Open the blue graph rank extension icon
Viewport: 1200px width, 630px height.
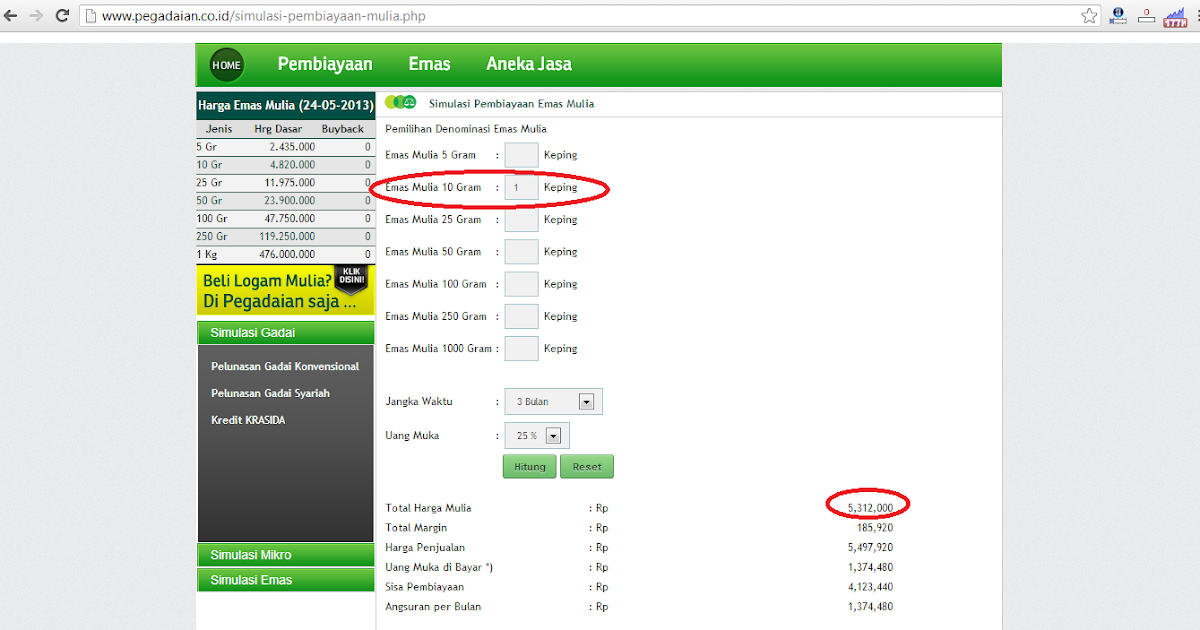click(x=1174, y=16)
